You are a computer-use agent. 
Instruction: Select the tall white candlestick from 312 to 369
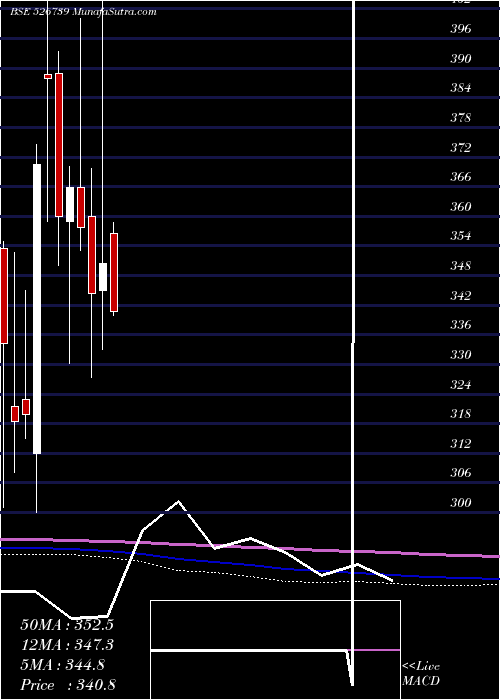click(37, 309)
